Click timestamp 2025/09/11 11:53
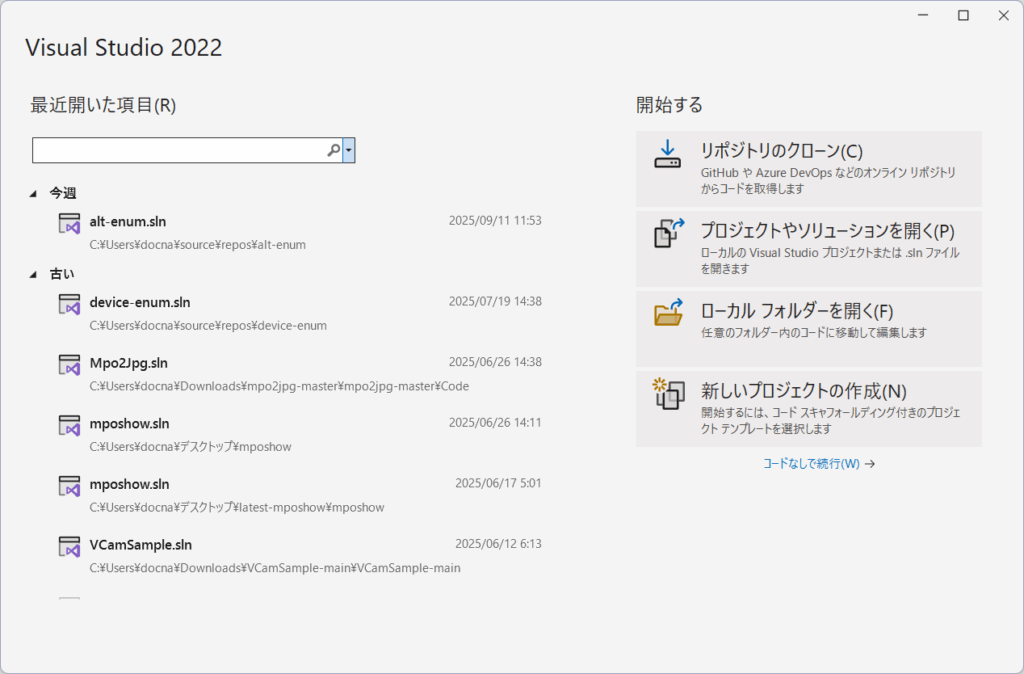Image resolution: width=1024 pixels, height=674 pixels. pyautogui.click(x=495, y=221)
